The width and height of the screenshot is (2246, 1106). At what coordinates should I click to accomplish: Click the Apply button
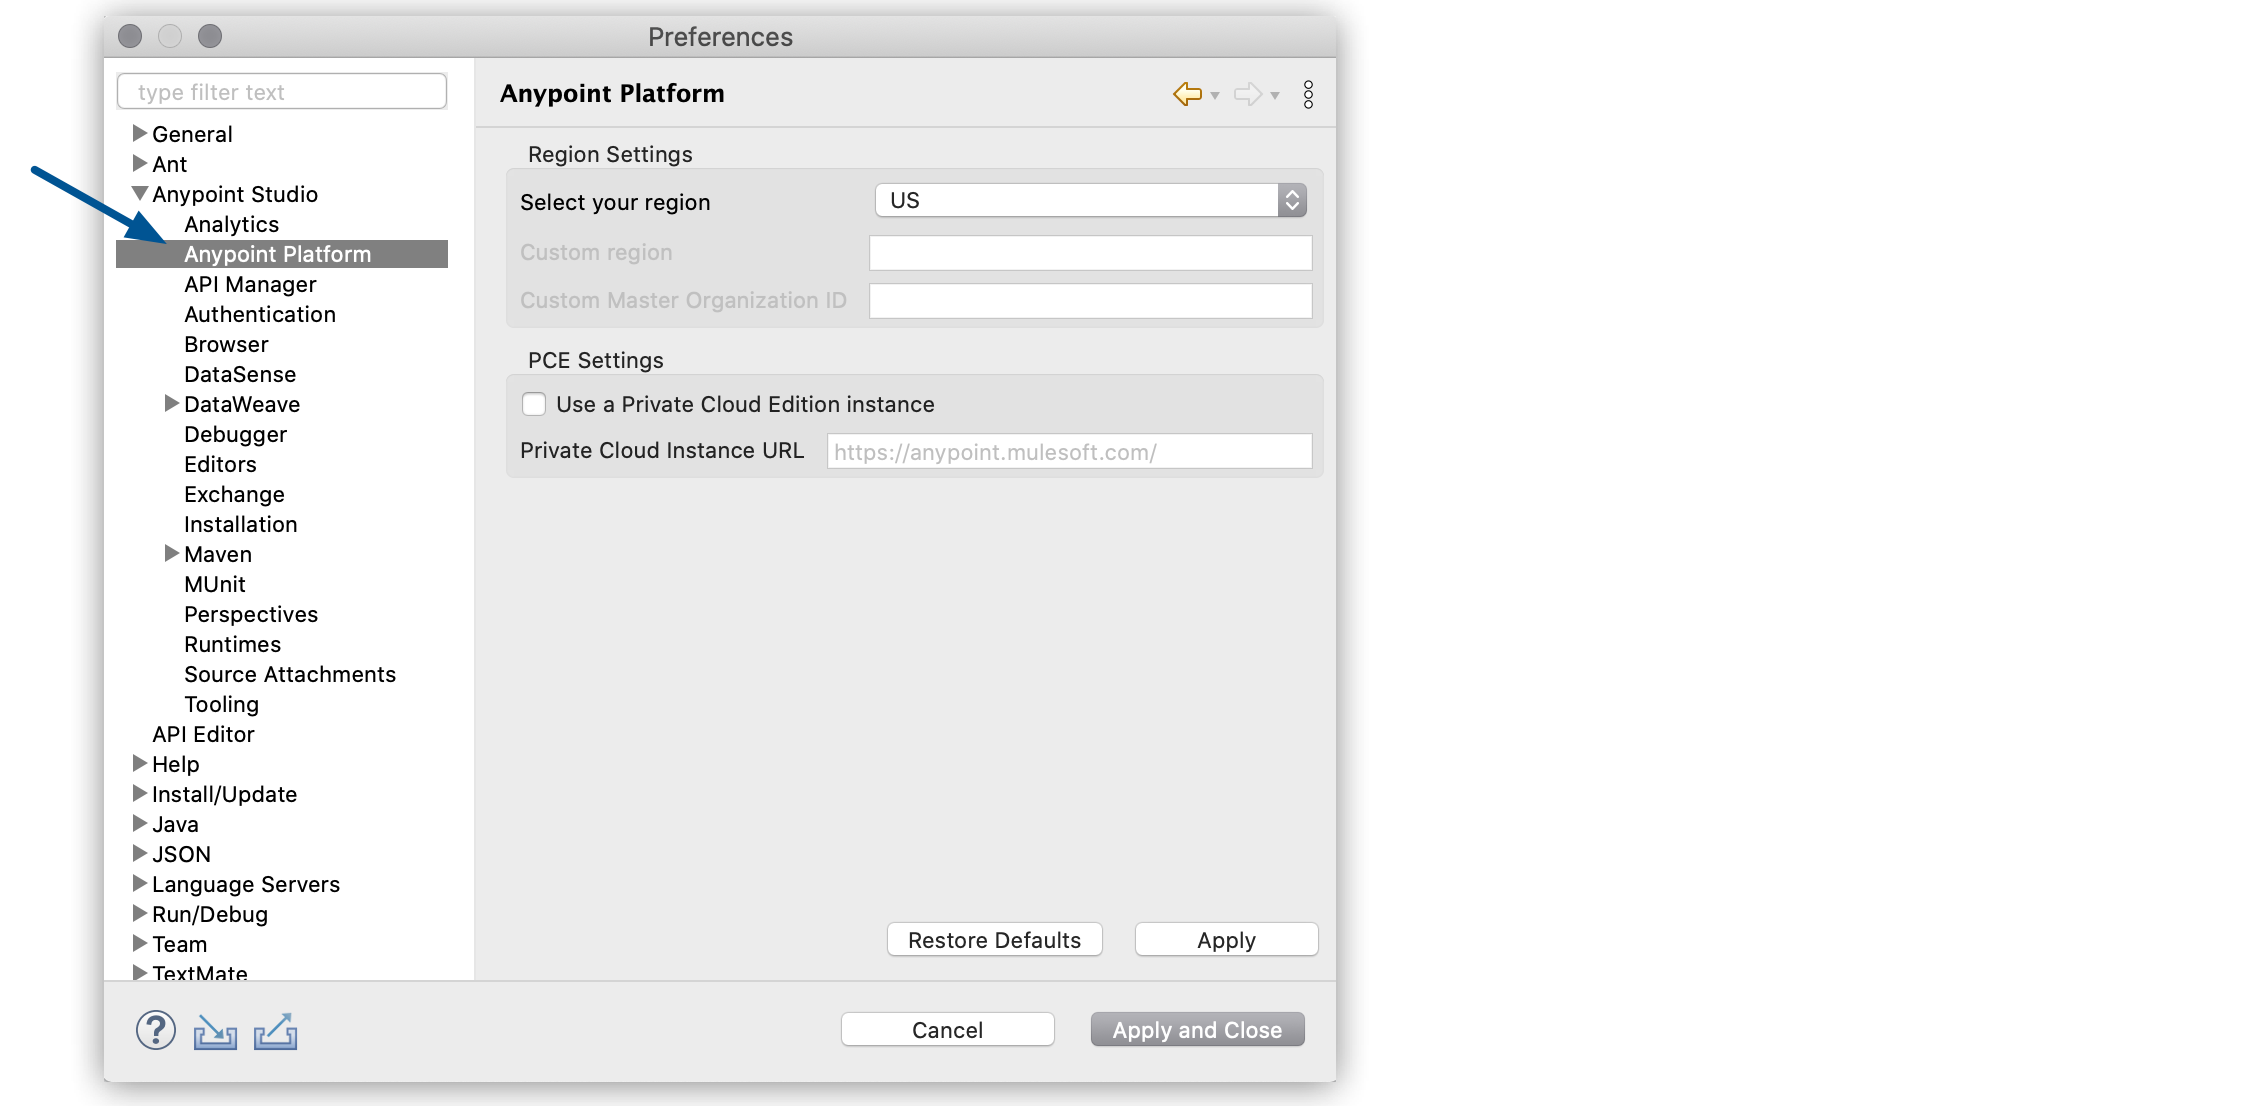click(1223, 940)
